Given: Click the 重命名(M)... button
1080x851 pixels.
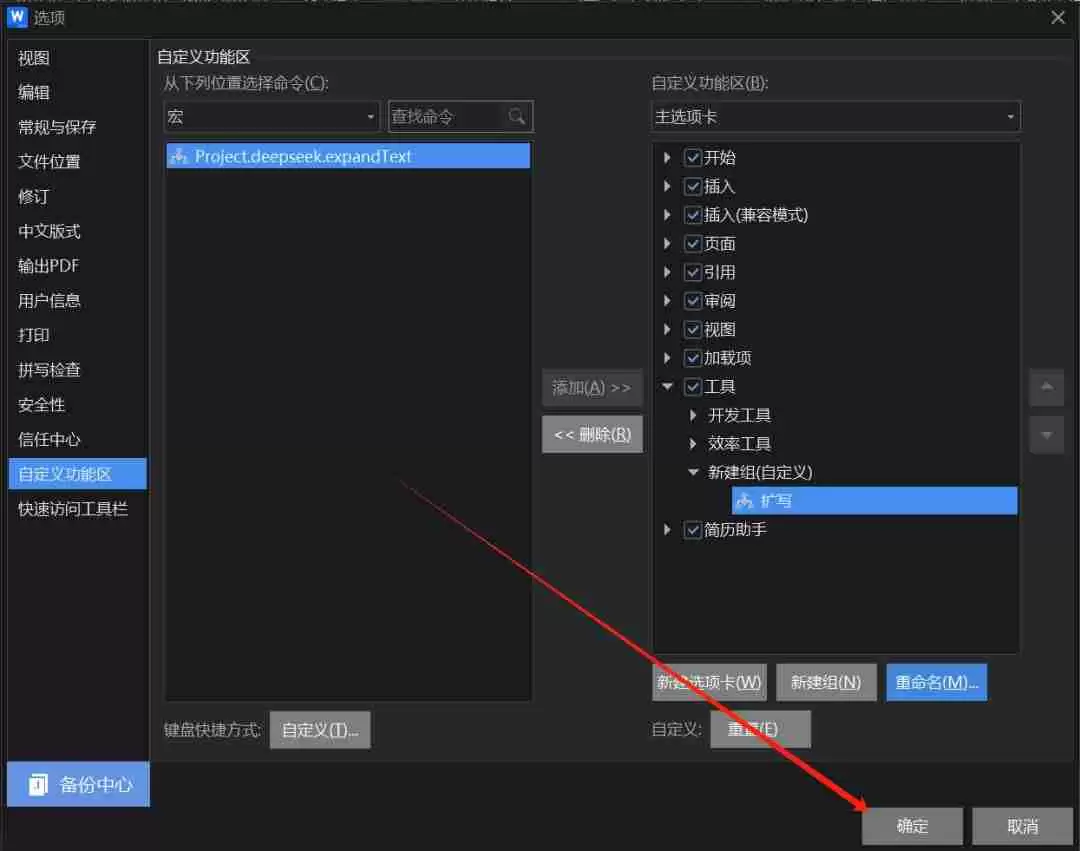Looking at the screenshot, I should [x=936, y=682].
